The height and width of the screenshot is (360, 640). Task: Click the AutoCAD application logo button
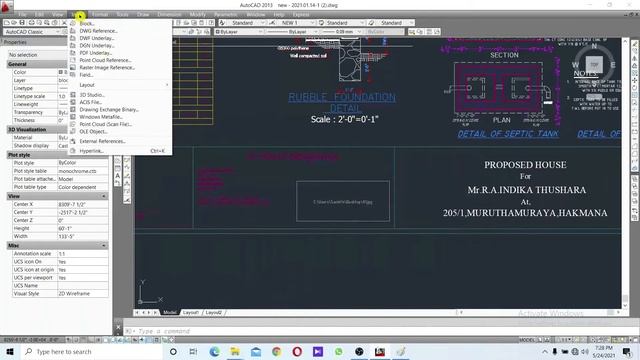(6, 6)
